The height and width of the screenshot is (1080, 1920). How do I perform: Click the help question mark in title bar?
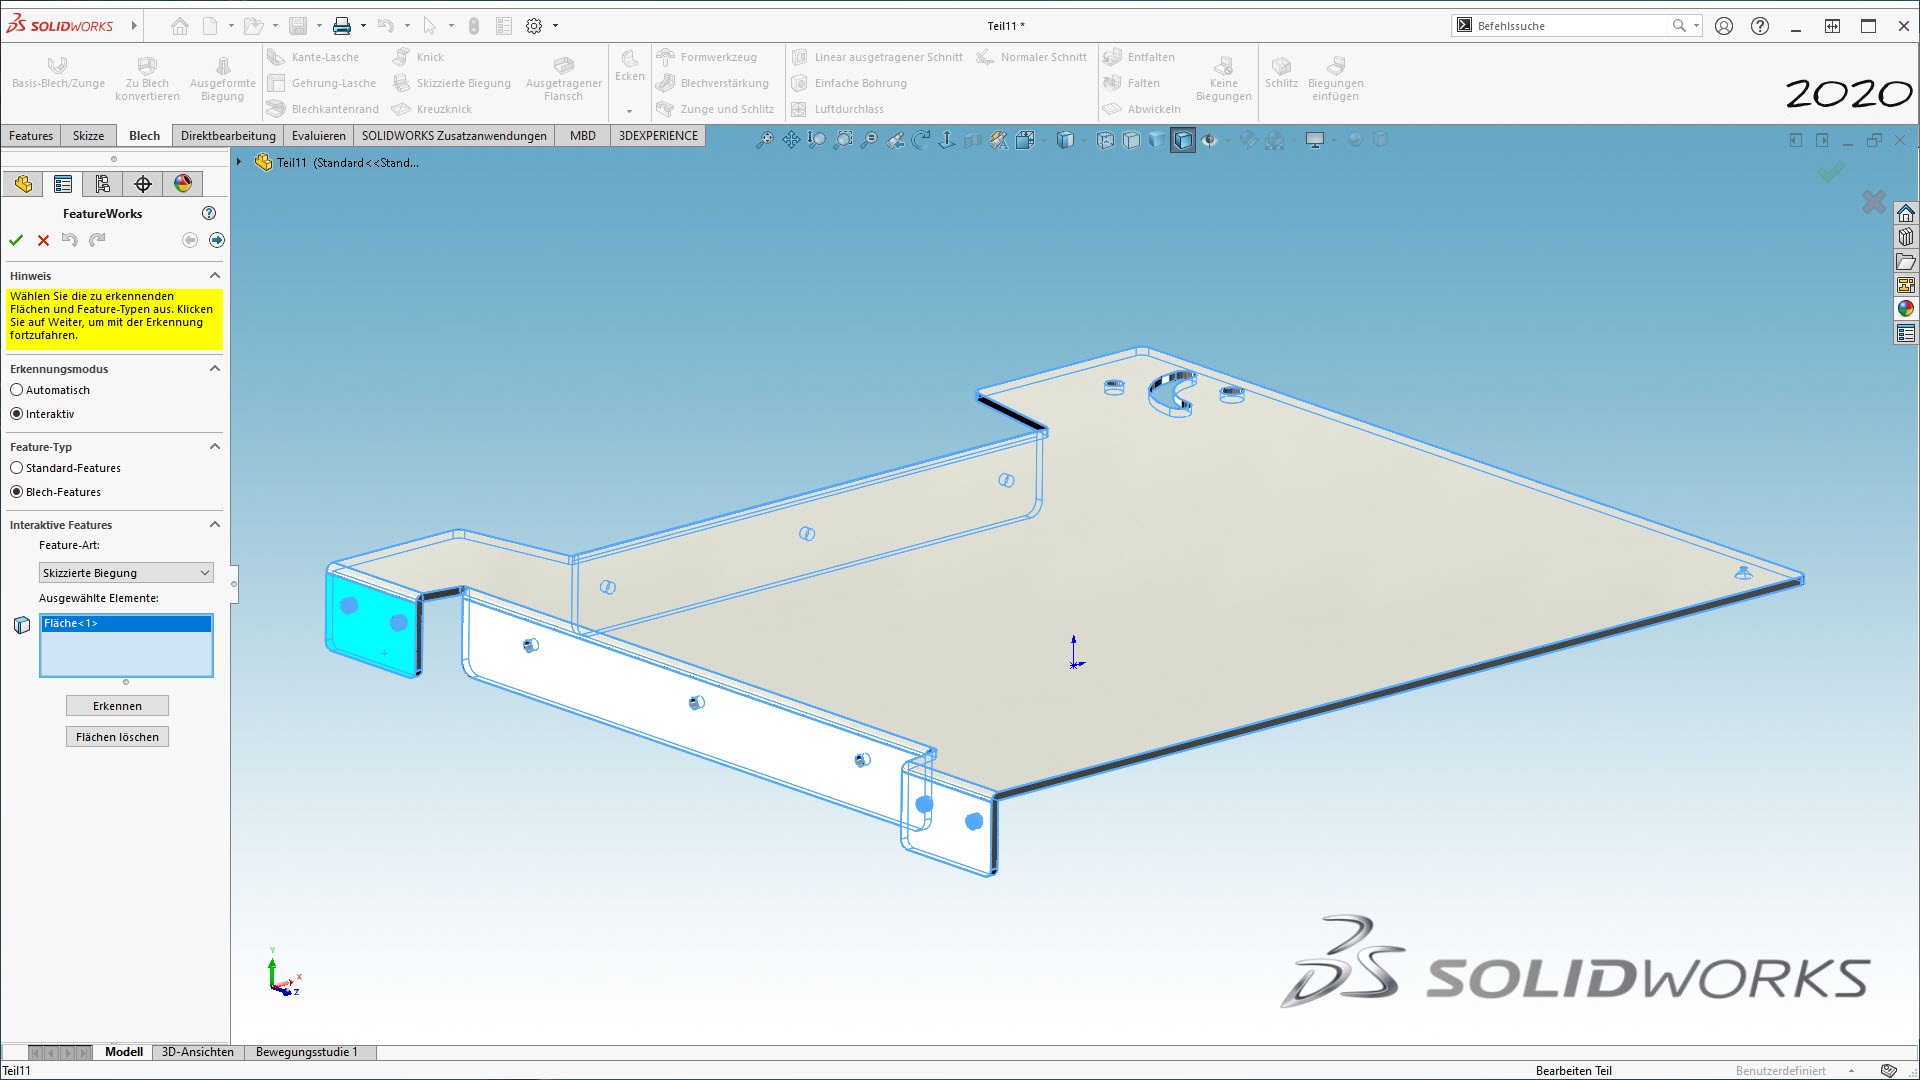pos(1760,26)
